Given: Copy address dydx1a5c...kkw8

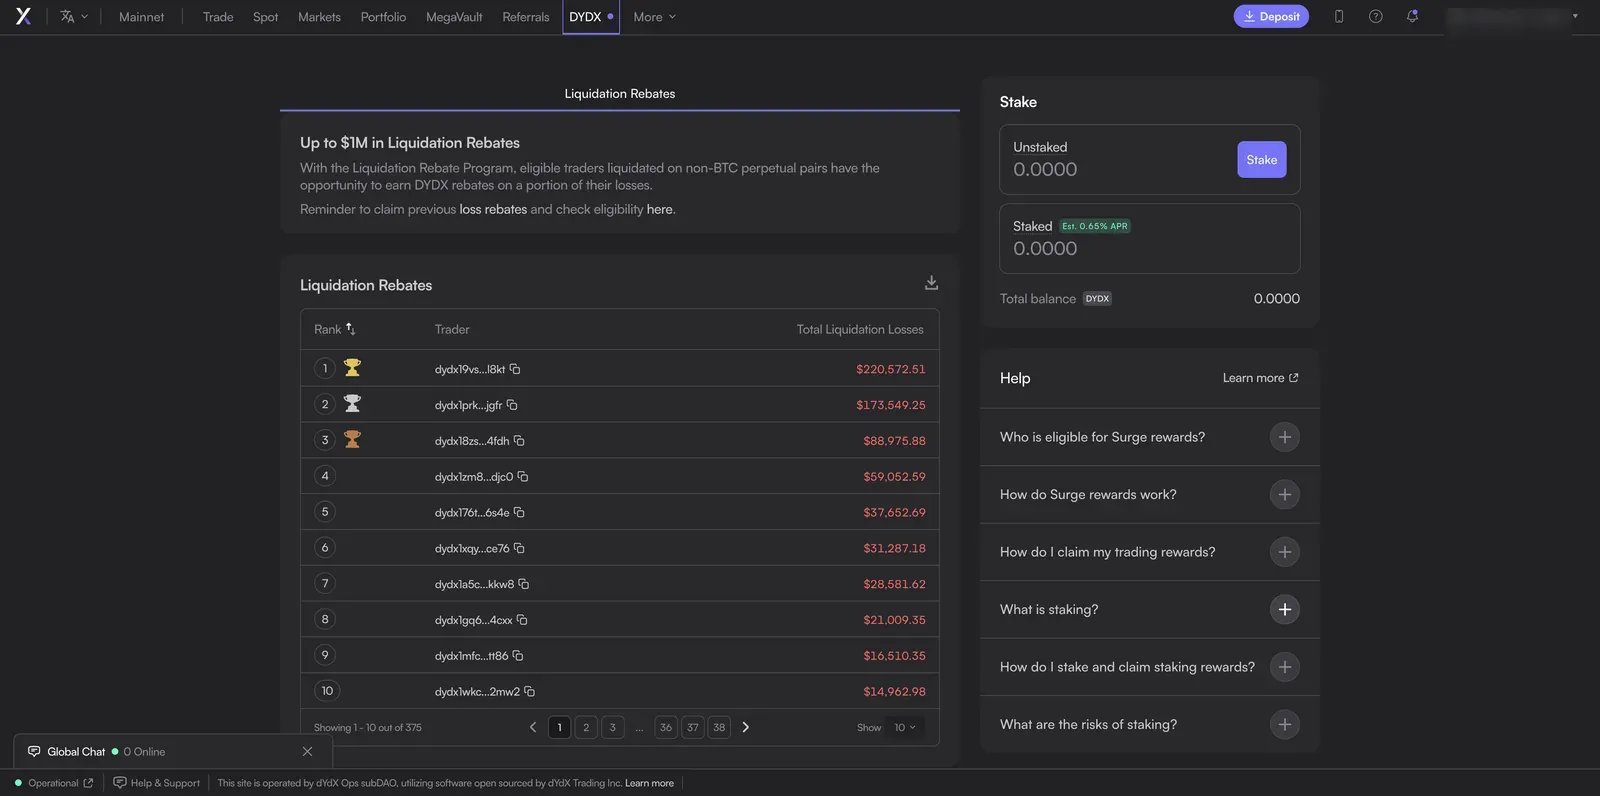Looking at the screenshot, I should point(524,584).
